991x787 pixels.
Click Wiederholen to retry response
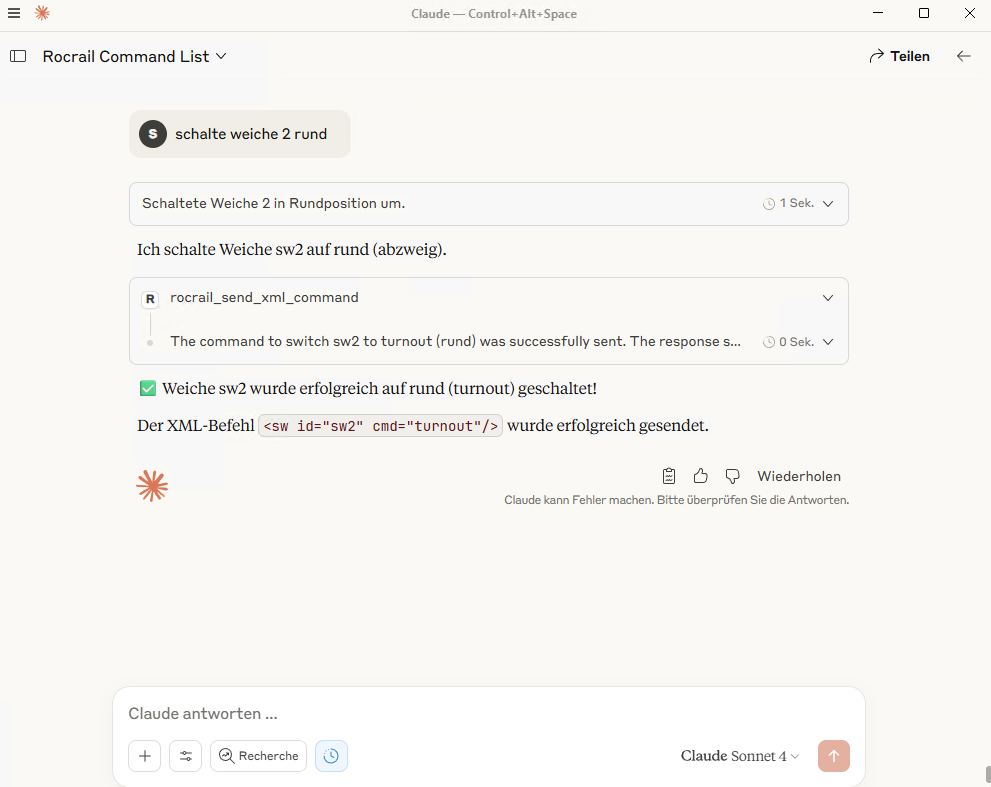[x=799, y=476]
